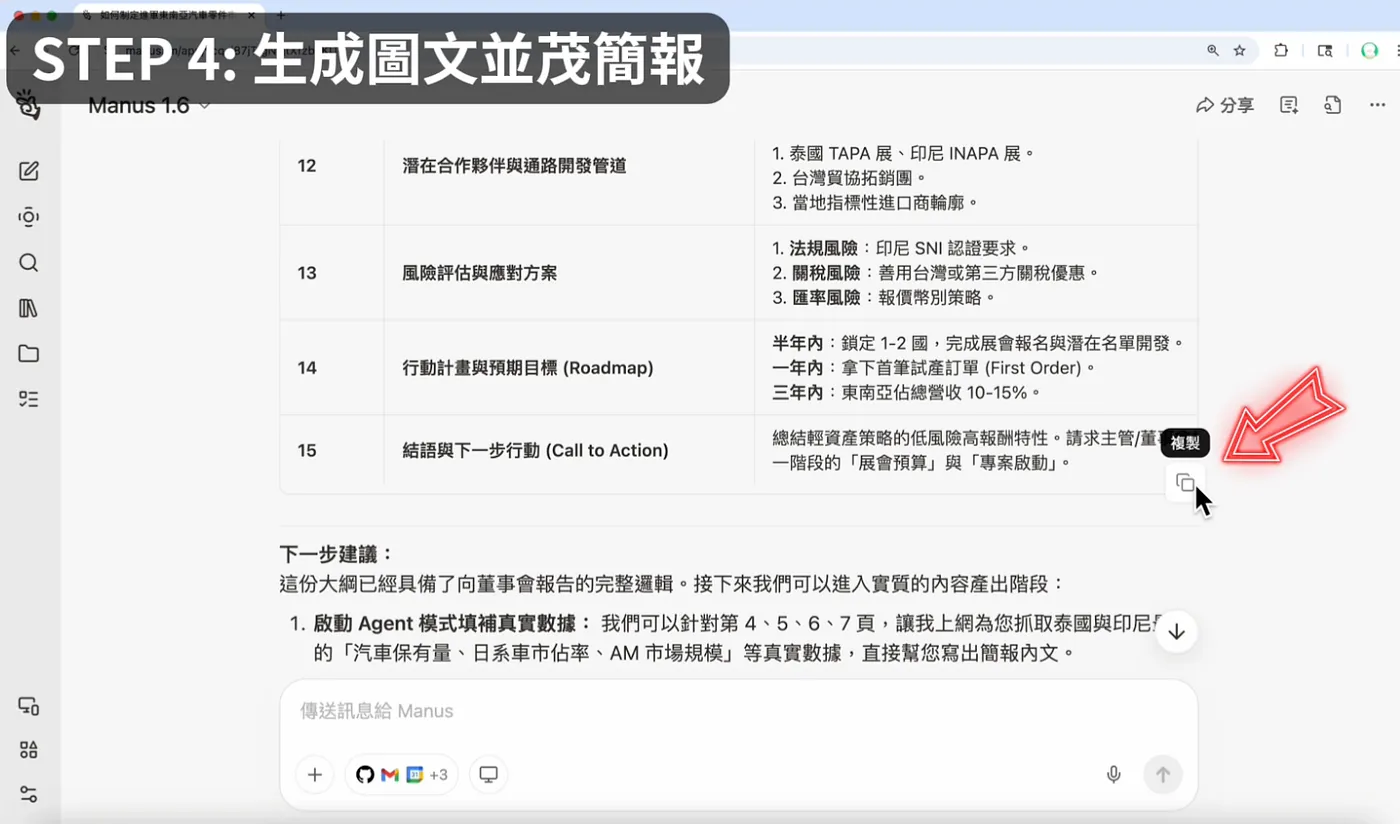
Task: Focus the 傳送訊息給 Manus message field
Action: (x=738, y=711)
